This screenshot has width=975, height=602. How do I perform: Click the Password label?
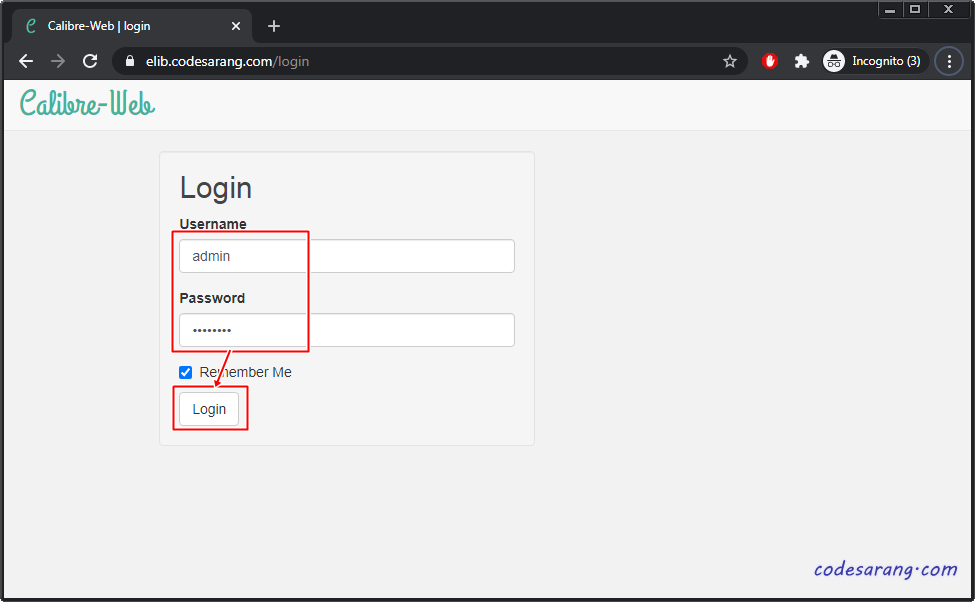click(x=212, y=298)
